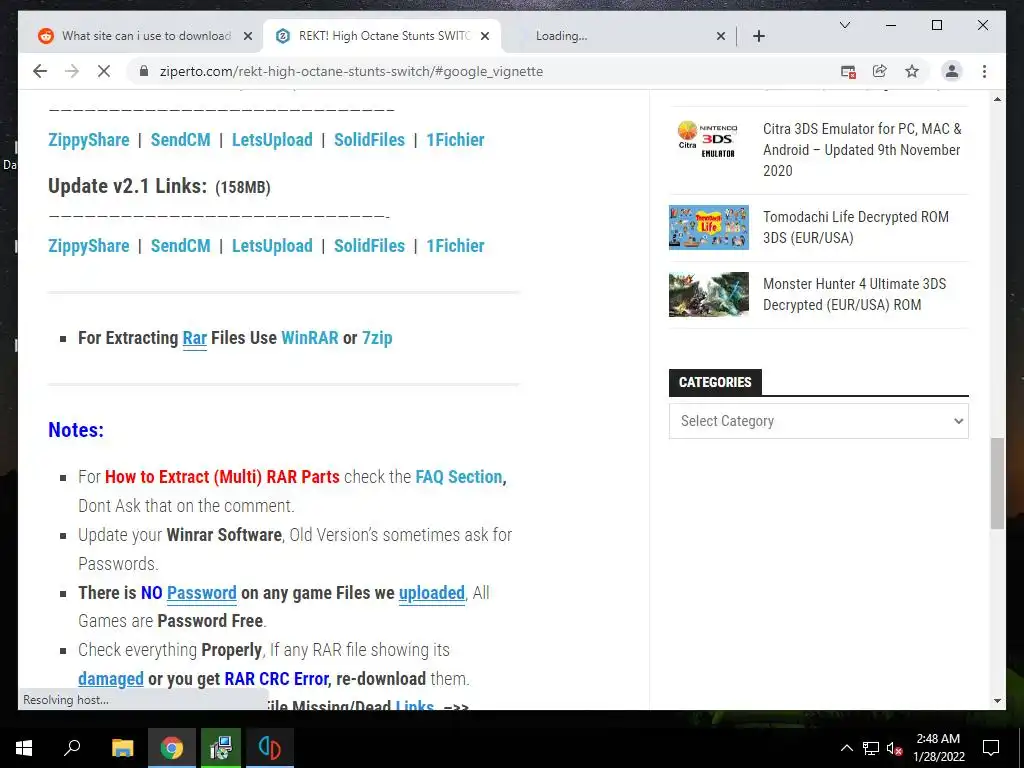Bookmark this page with the star
The width and height of the screenshot is (1024, 768).
912,71
